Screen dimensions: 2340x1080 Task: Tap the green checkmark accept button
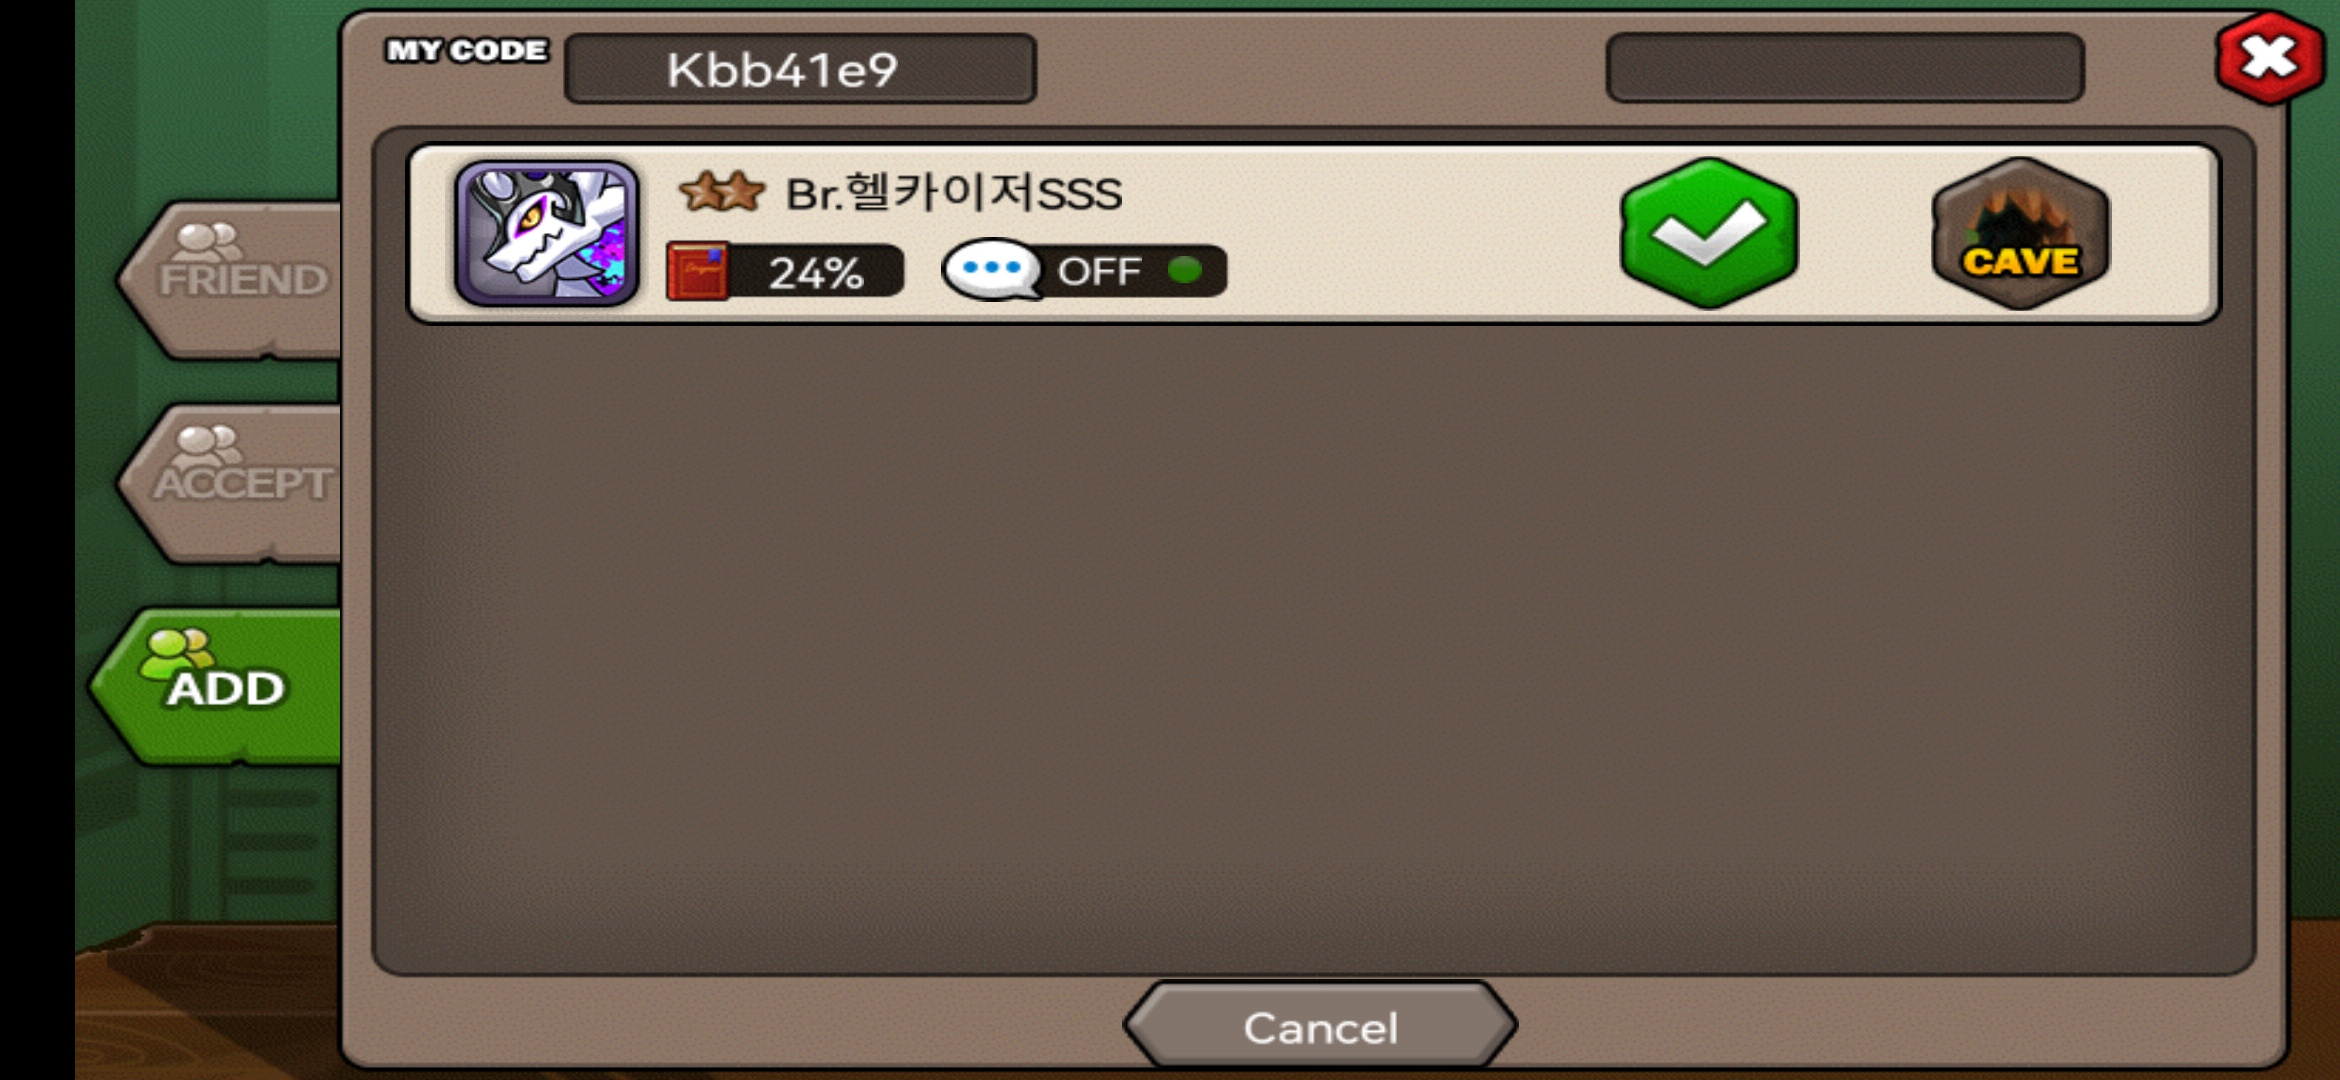pos(1709,232)
